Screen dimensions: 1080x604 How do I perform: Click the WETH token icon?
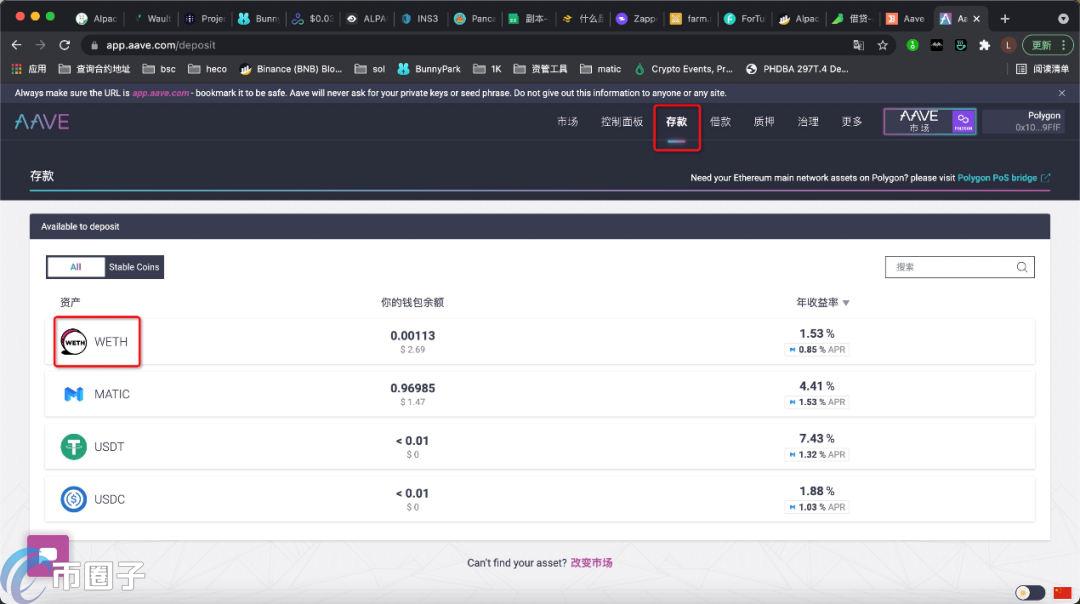pos(74,342)
